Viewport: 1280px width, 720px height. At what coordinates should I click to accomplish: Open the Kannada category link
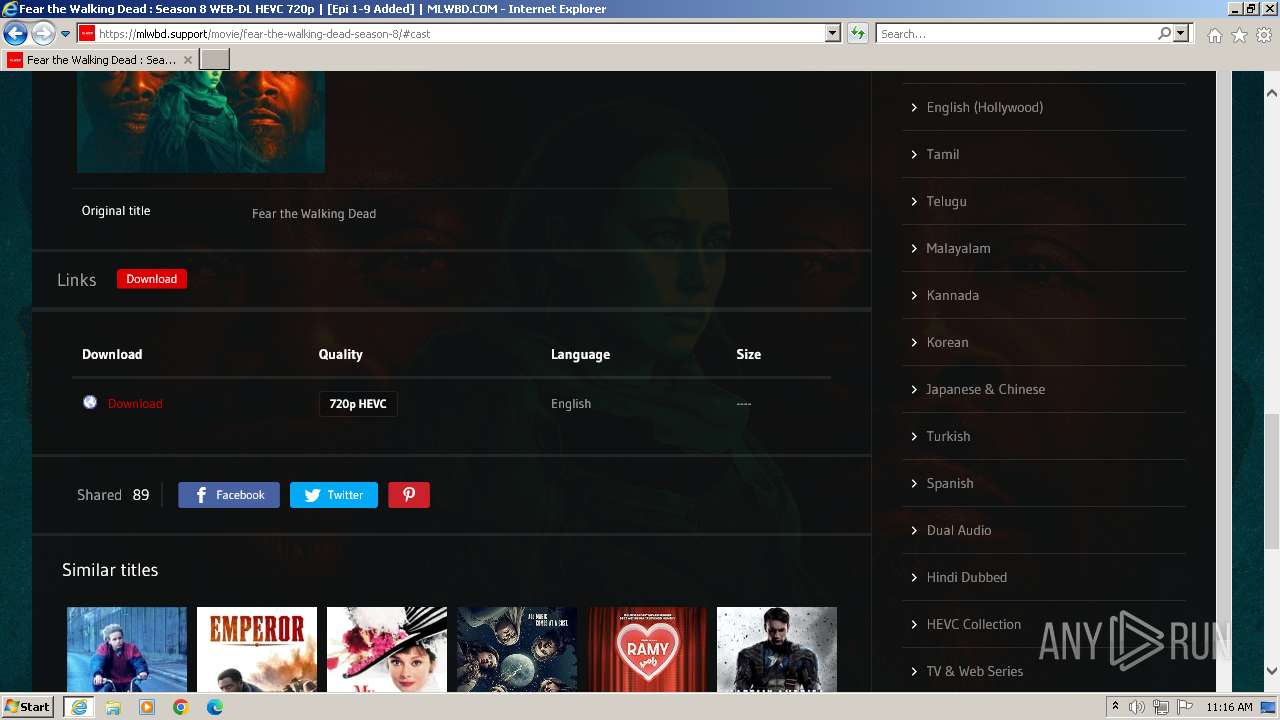tap(953, 295)
